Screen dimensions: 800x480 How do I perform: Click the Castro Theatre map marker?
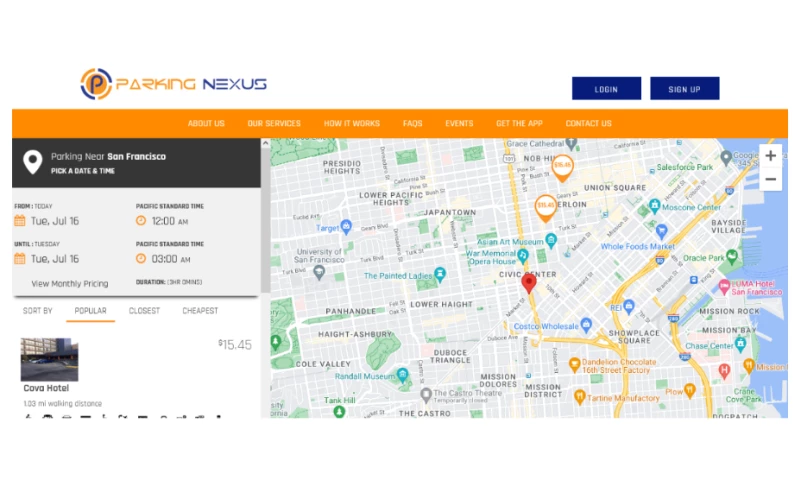pos(426,394)
